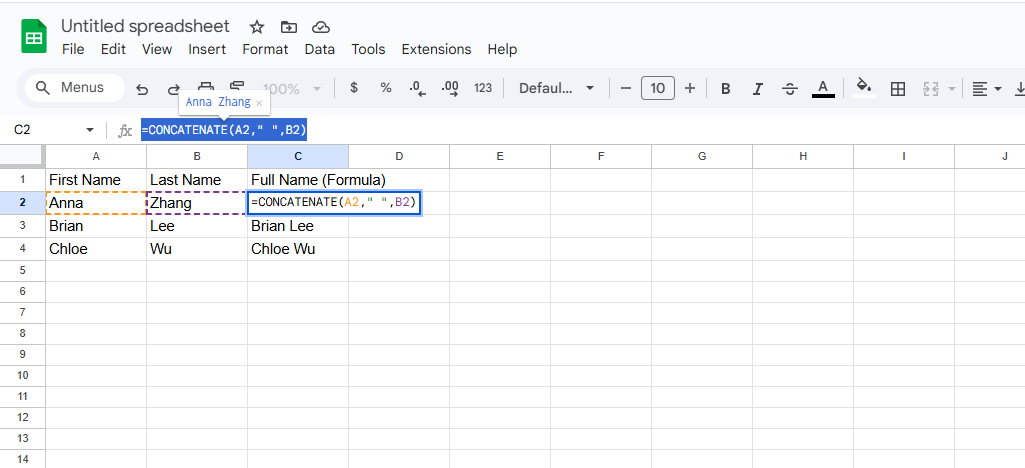The height and width of the screenshot is (468, 1025).
Task: Toggle bold formatting
Action: (x=726, y=88)
